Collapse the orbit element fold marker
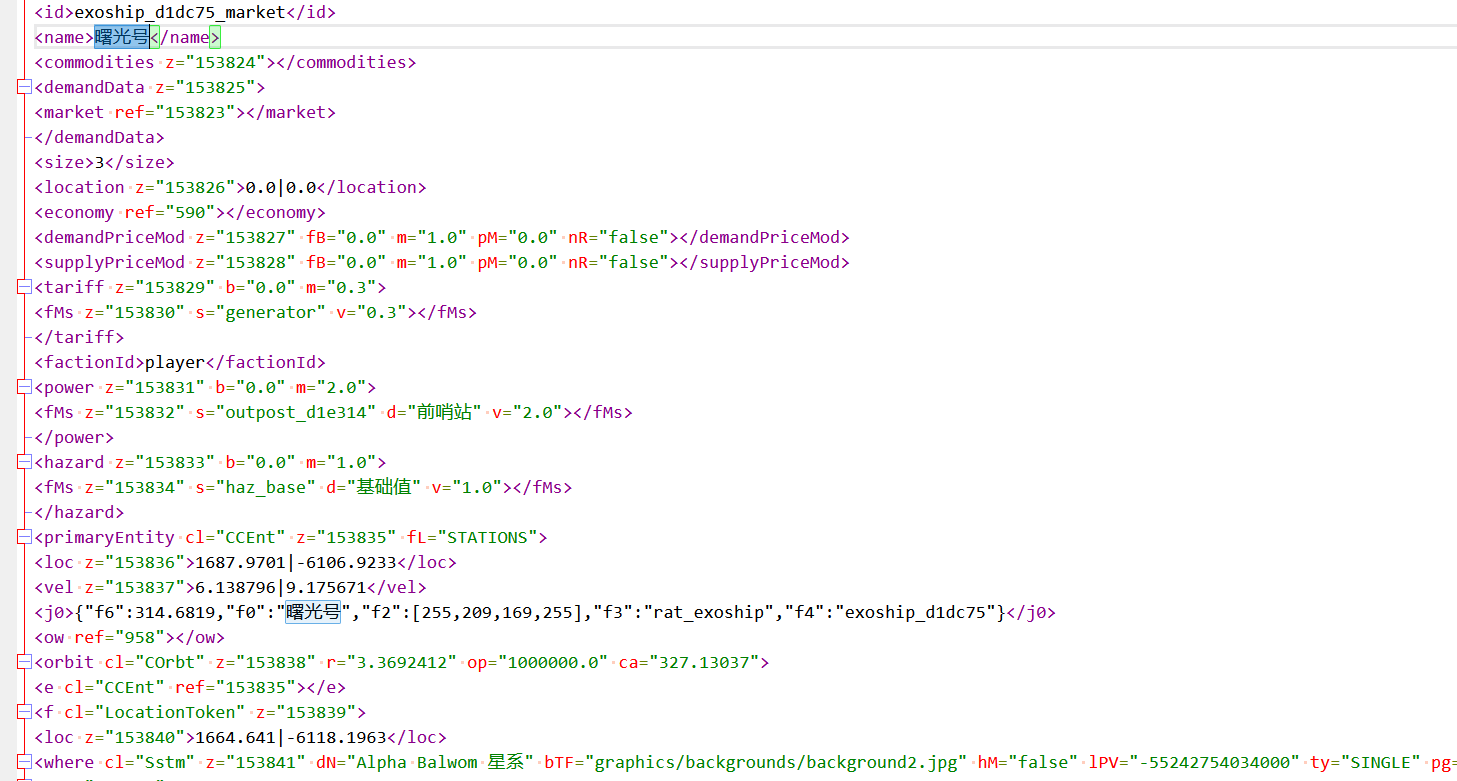This screenshot has width=1457, height=781. (24, 663)
